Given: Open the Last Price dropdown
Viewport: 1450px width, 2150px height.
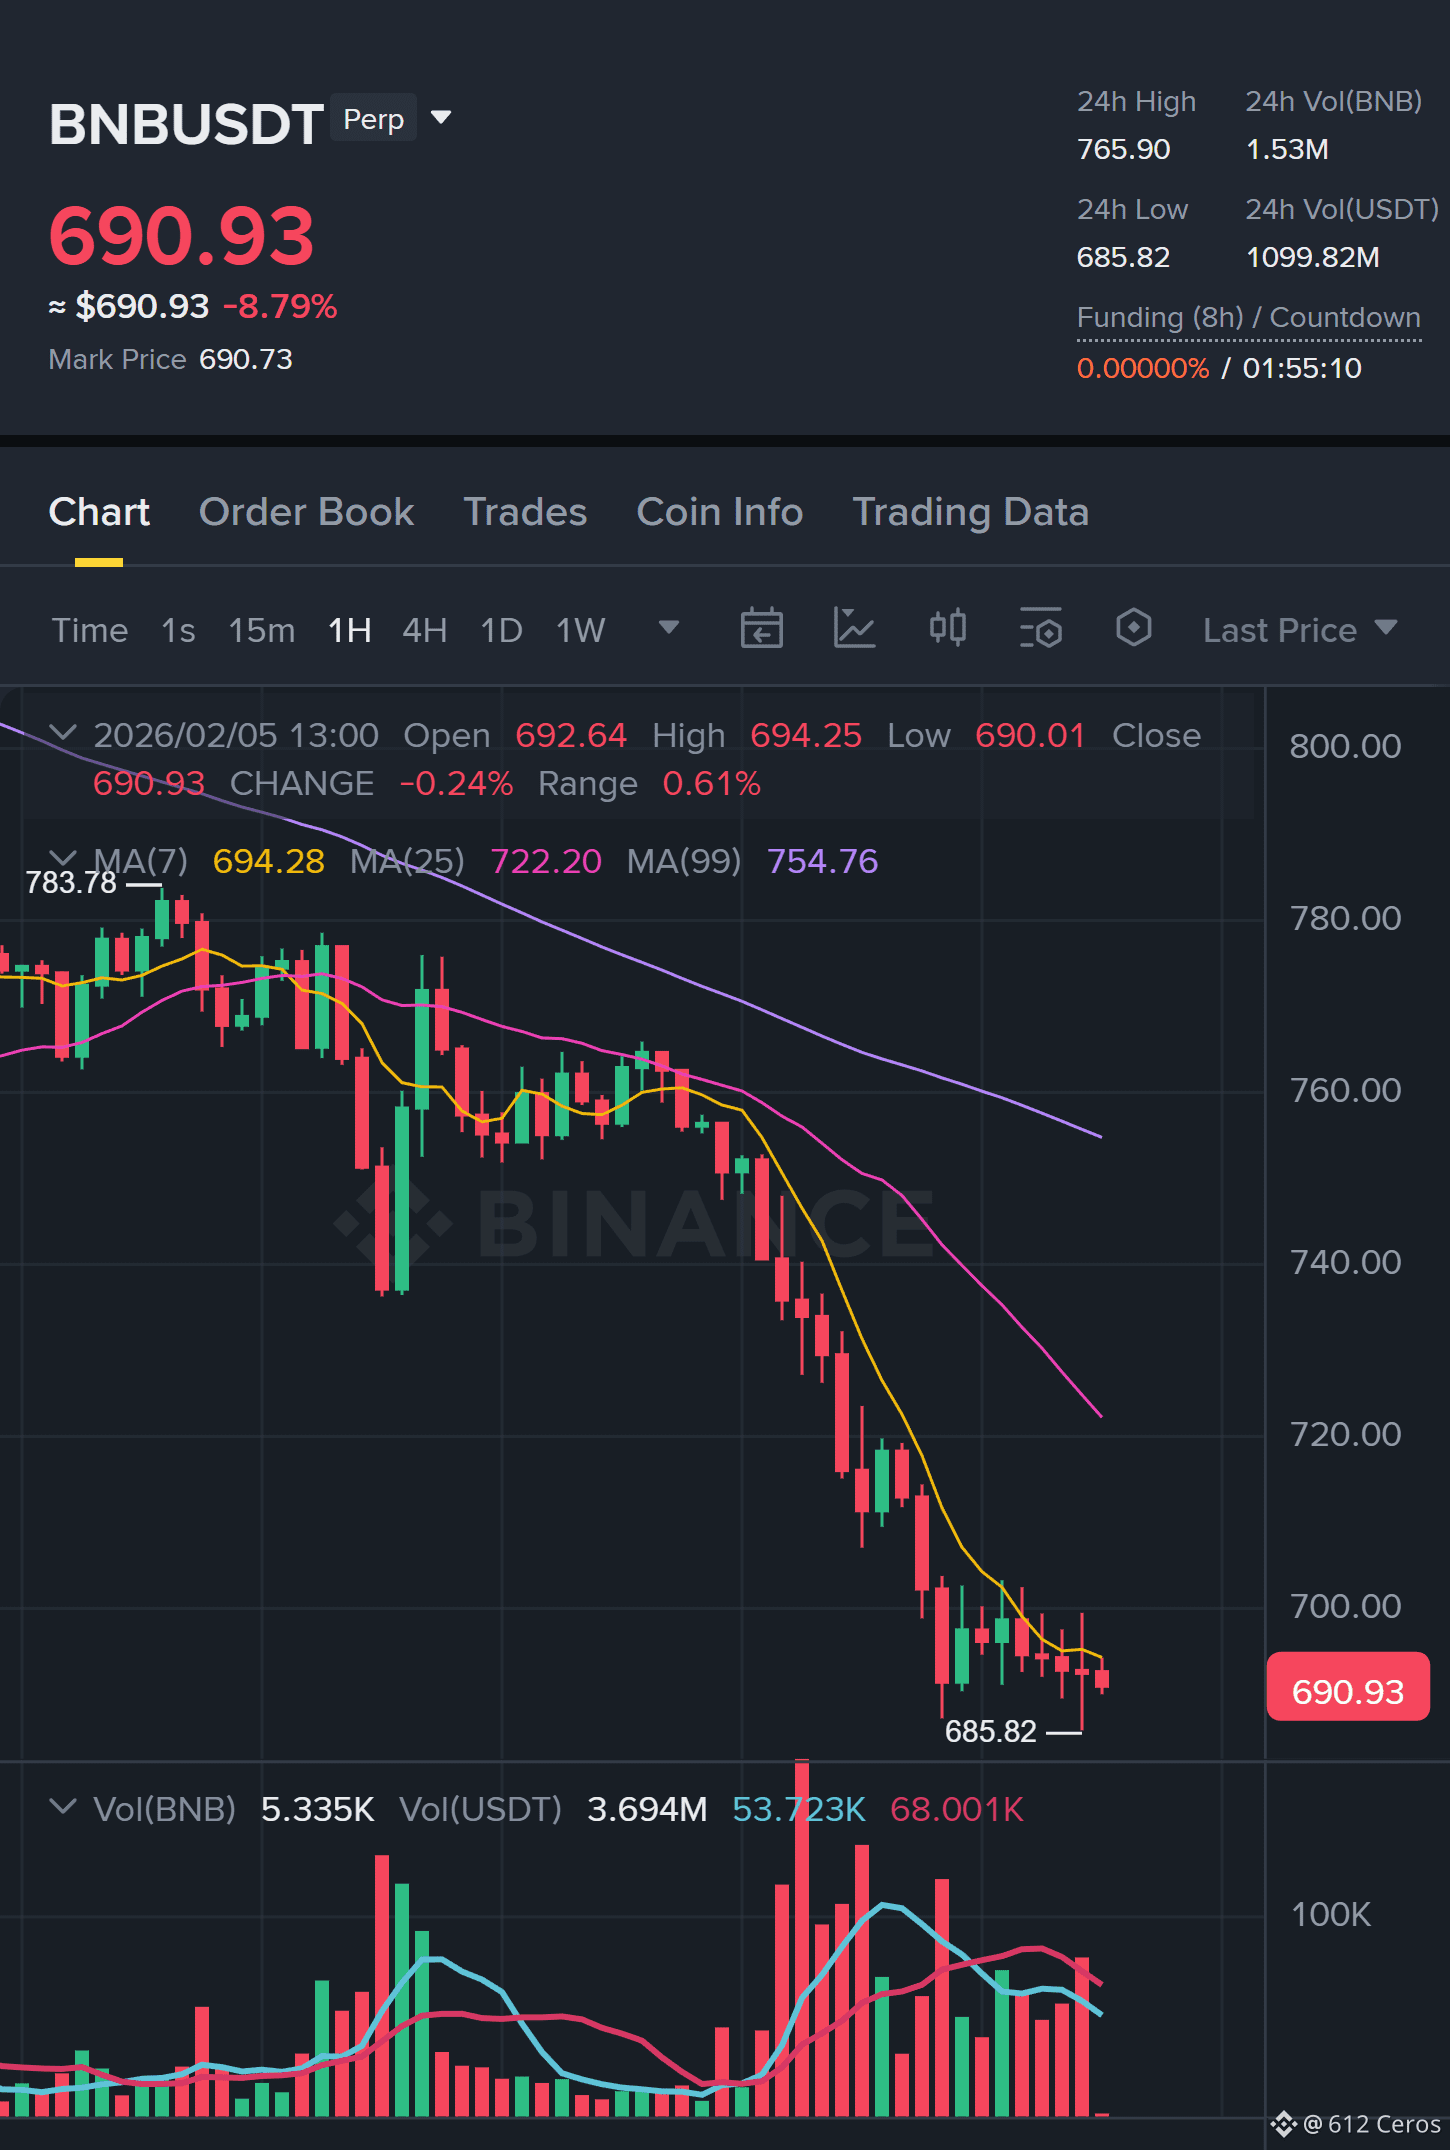Looking at the screenshot, I should [1299, 630].
